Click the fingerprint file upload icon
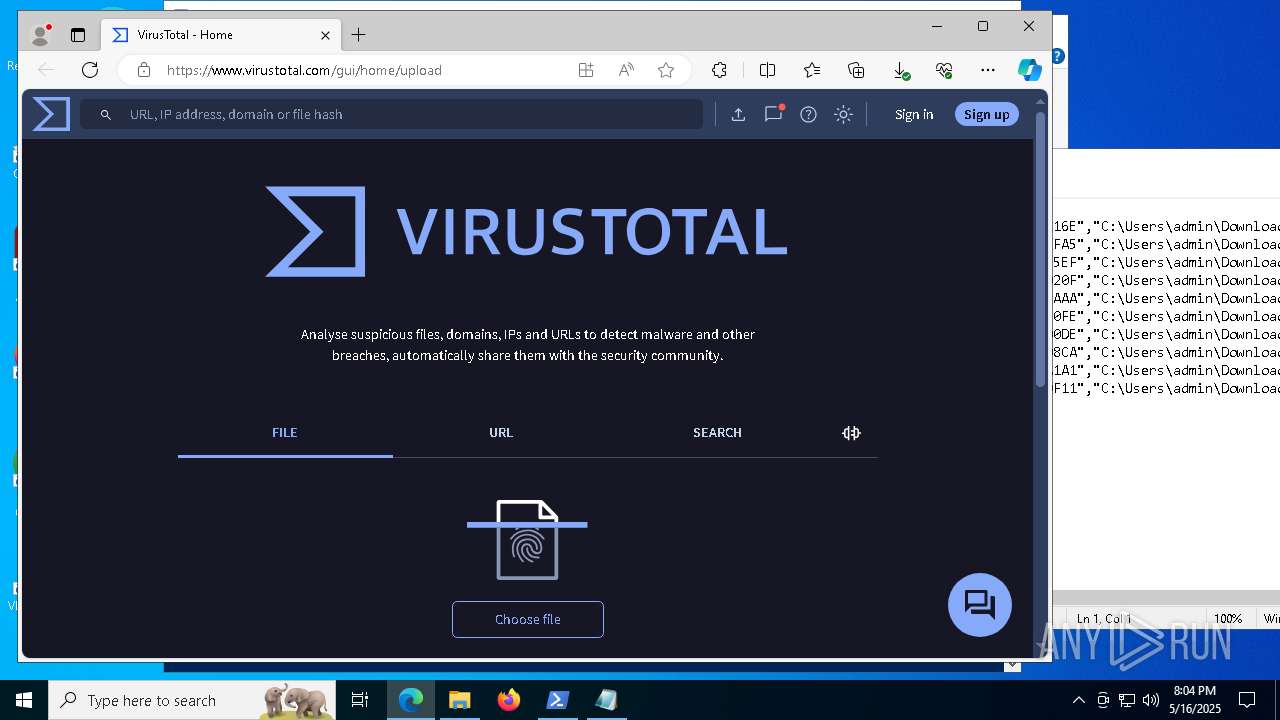The height and width of the screenshot is (720, 1280). 527,540
